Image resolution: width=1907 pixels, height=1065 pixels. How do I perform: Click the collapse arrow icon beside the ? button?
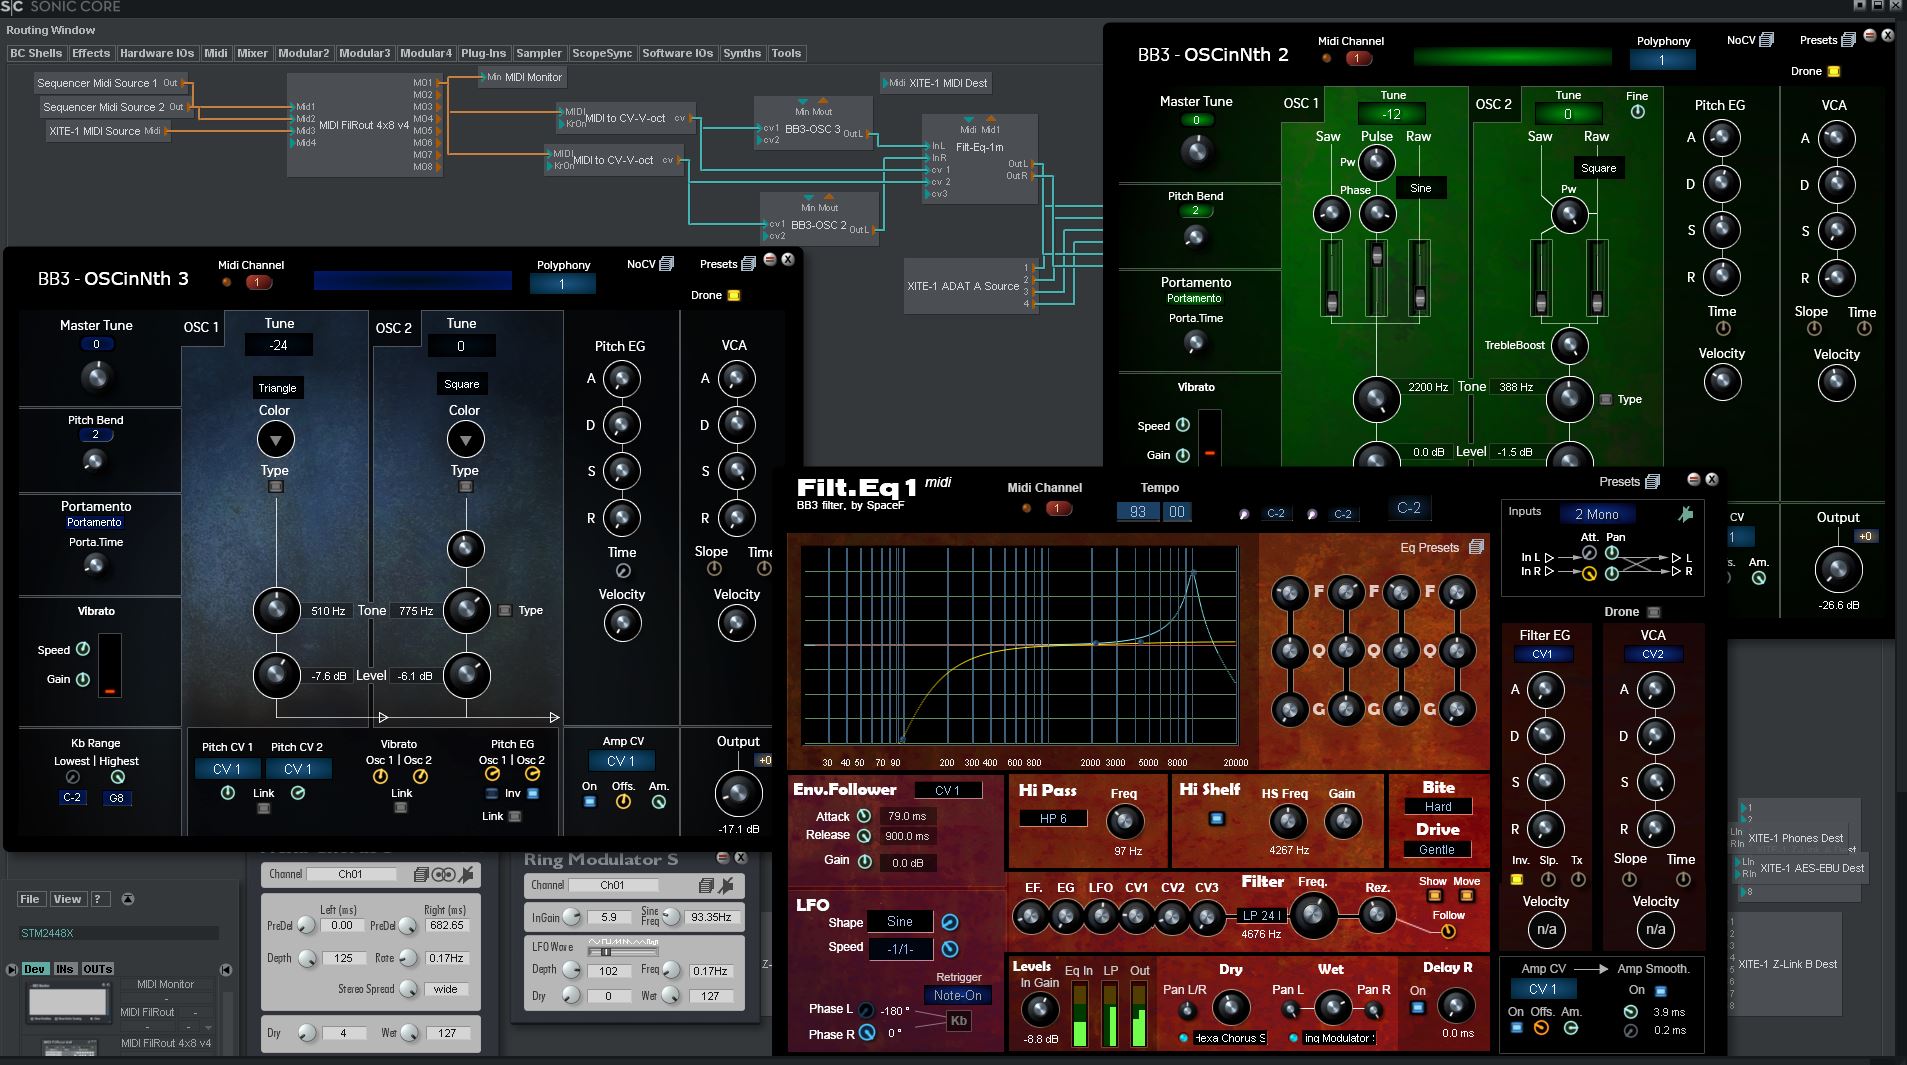pyautogui.click(x=128, y=899)
